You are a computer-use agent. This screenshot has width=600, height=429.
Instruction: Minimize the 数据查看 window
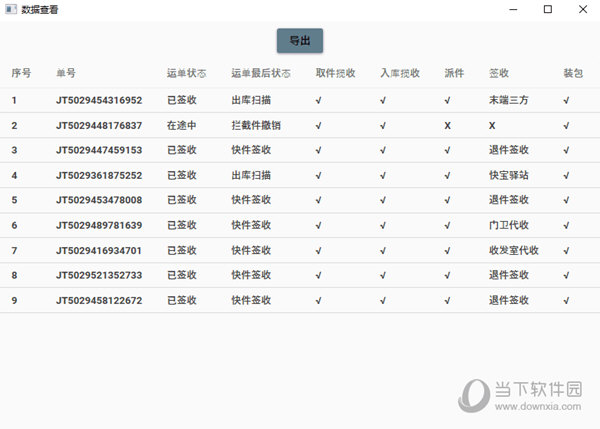tap(513, 9)
